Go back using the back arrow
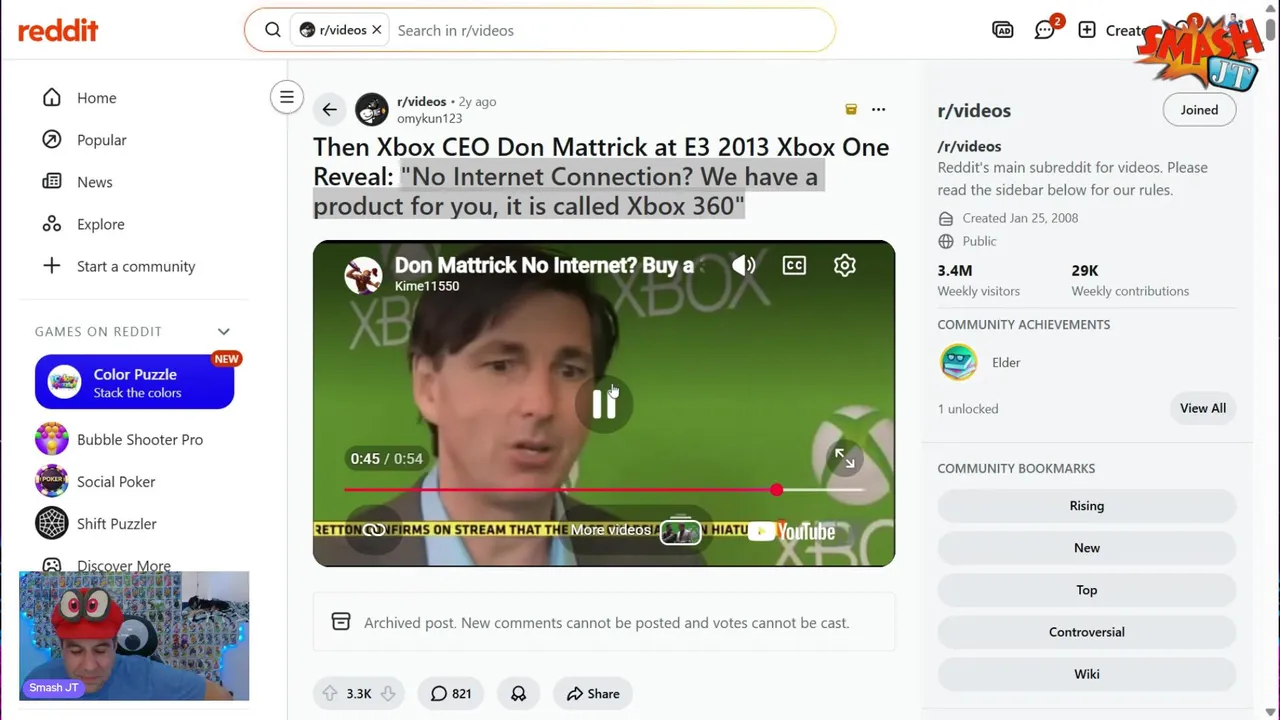1280x720 pixels. 329,110
